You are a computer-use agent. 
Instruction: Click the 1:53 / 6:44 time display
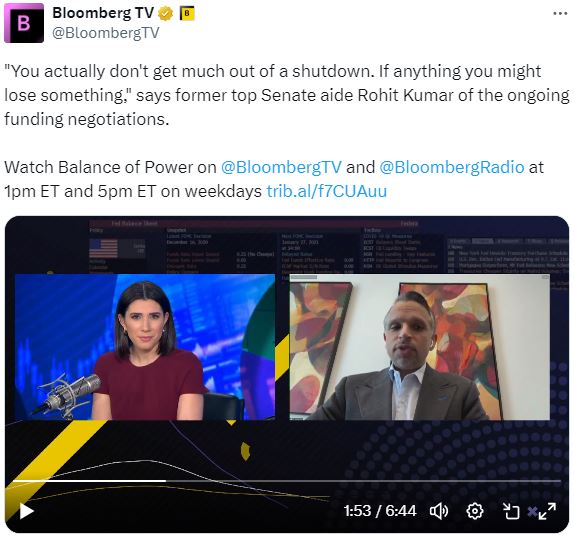point(380,511)
